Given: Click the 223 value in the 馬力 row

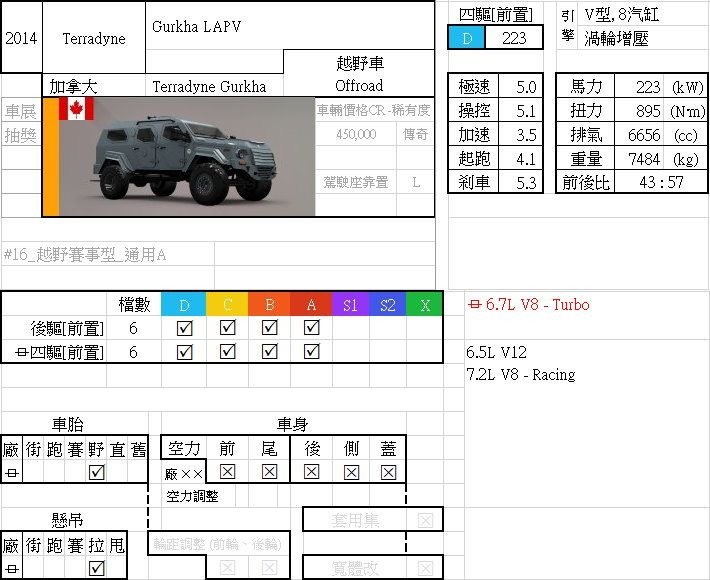Looking at the screenshot, I should pyautogui.click(x=639, y=86).
